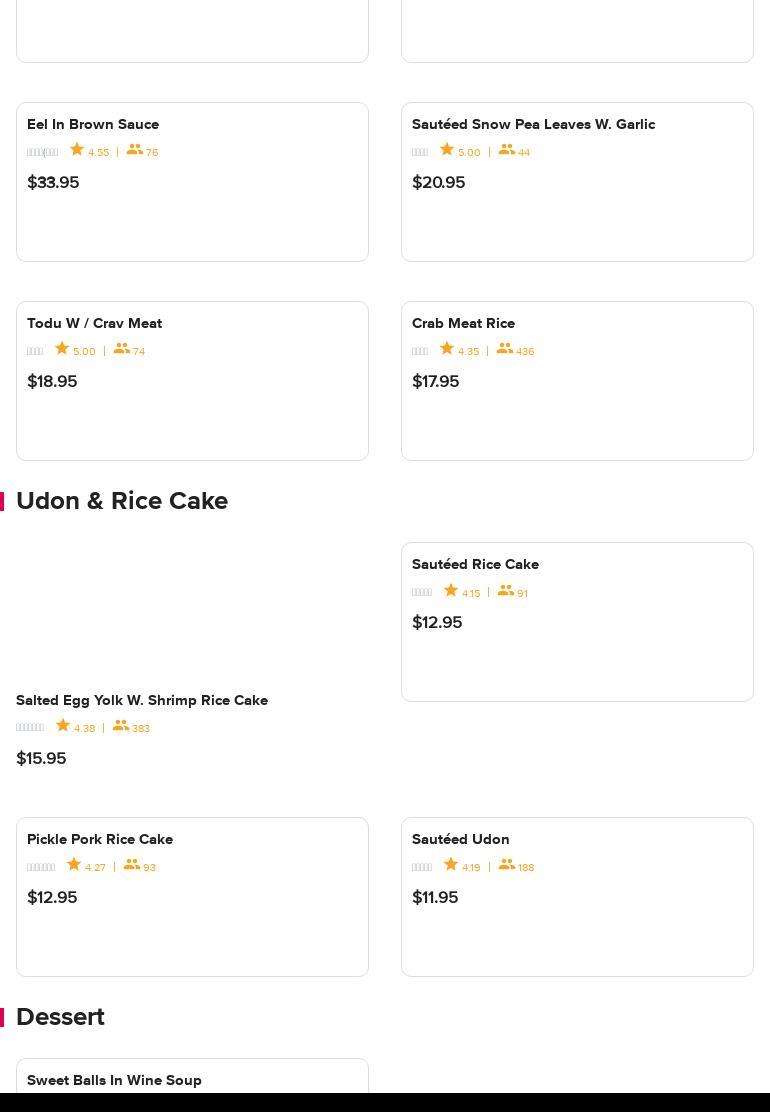
Task: Click the star icon on Sautéed Snow Pea Leaves
Action: pyautogui.click(x=447, y=150)
